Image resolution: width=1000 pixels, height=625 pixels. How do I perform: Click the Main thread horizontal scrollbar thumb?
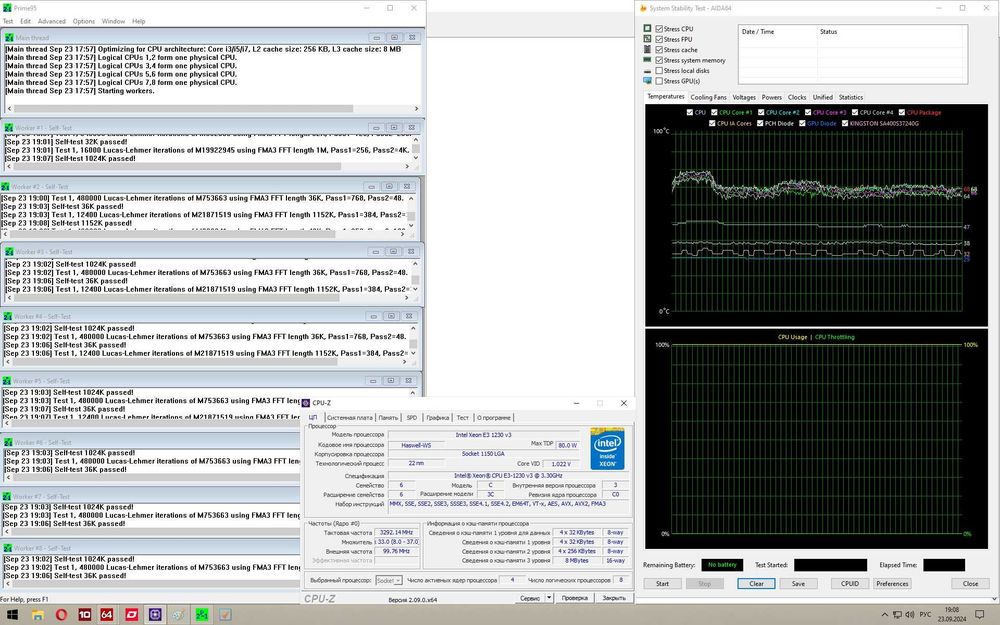tap(183, 108)
